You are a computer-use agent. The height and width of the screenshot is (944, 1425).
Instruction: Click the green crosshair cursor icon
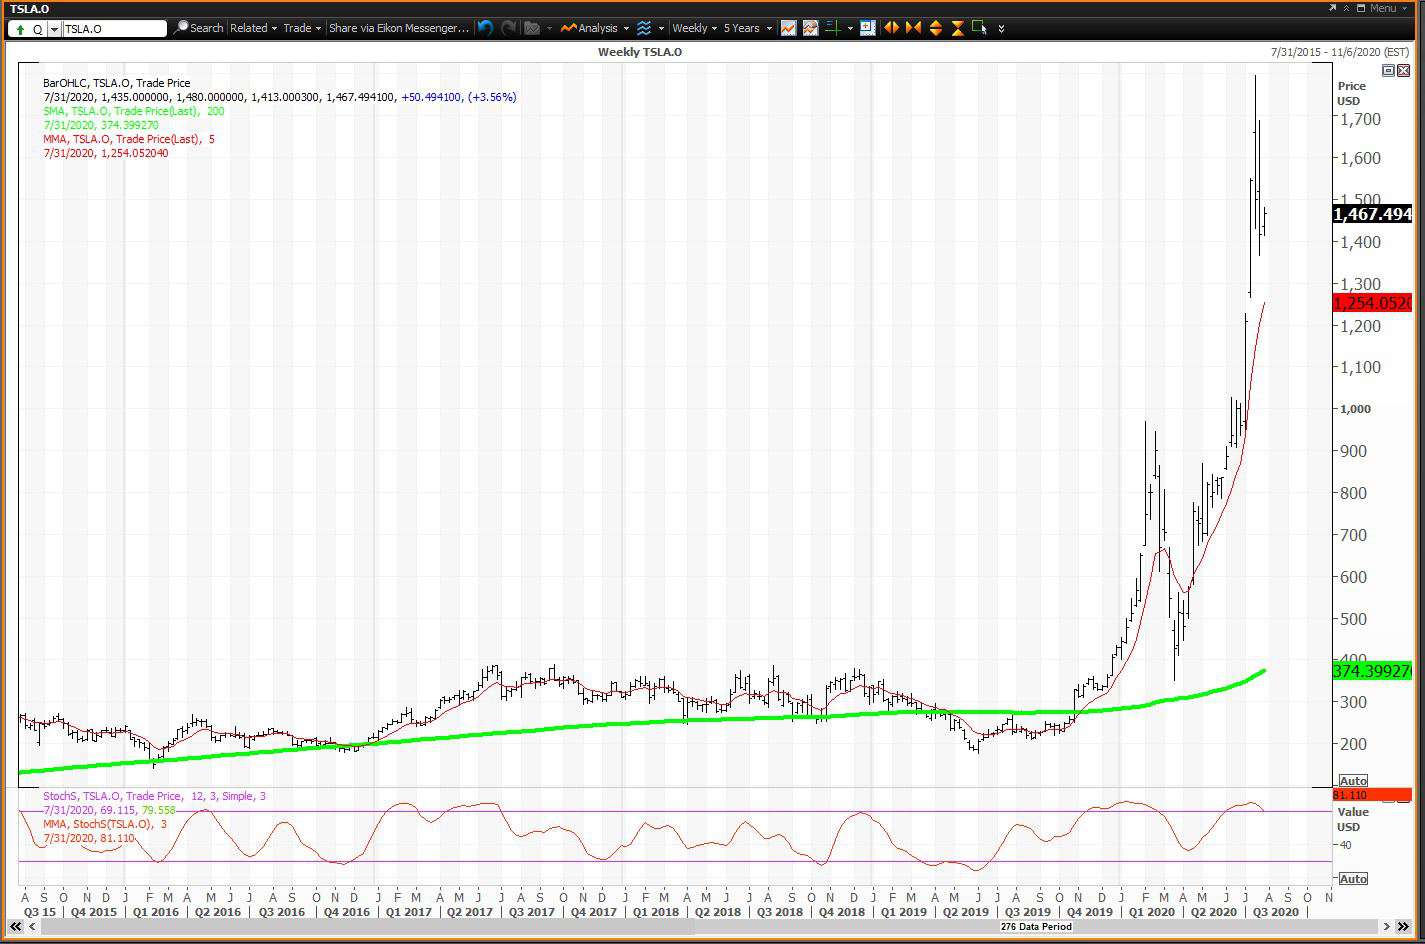[833, 28]
